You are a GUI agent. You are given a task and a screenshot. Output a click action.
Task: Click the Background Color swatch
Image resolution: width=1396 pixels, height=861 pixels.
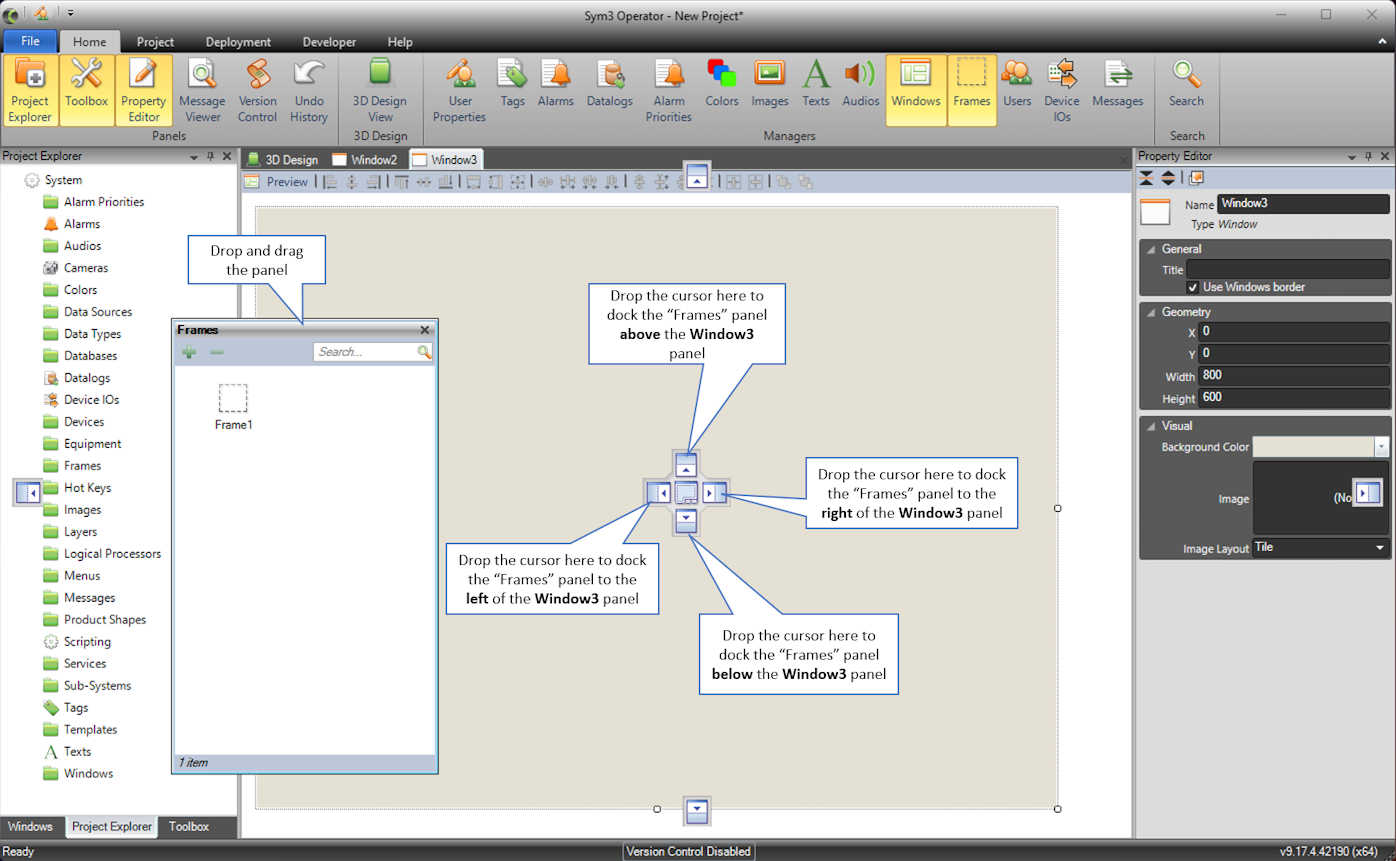(1313, 447)
